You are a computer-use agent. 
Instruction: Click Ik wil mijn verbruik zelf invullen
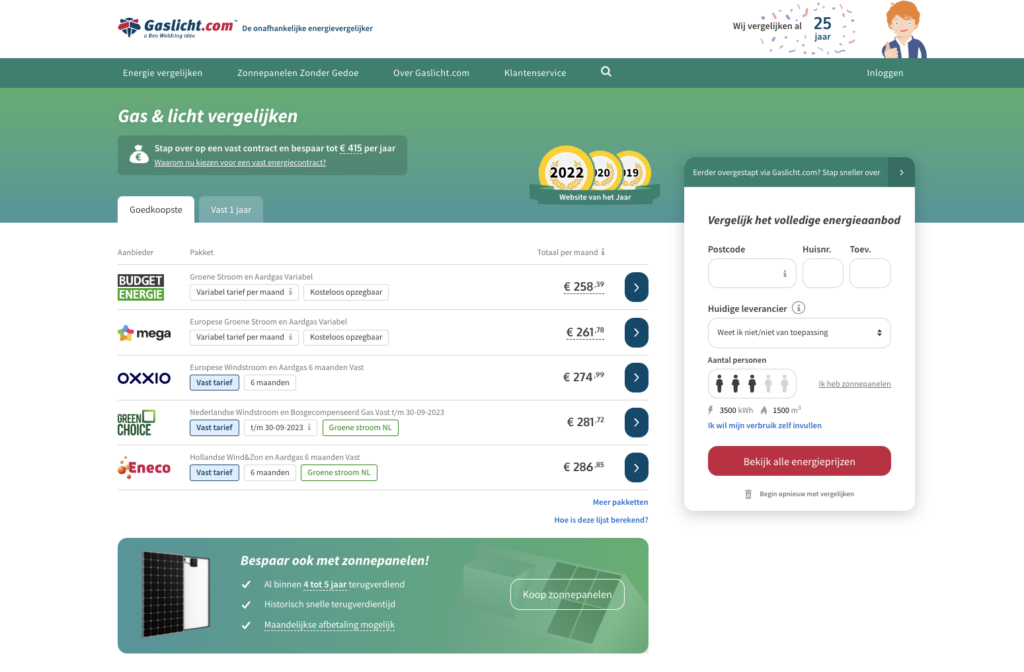click(x=764, y=426)
